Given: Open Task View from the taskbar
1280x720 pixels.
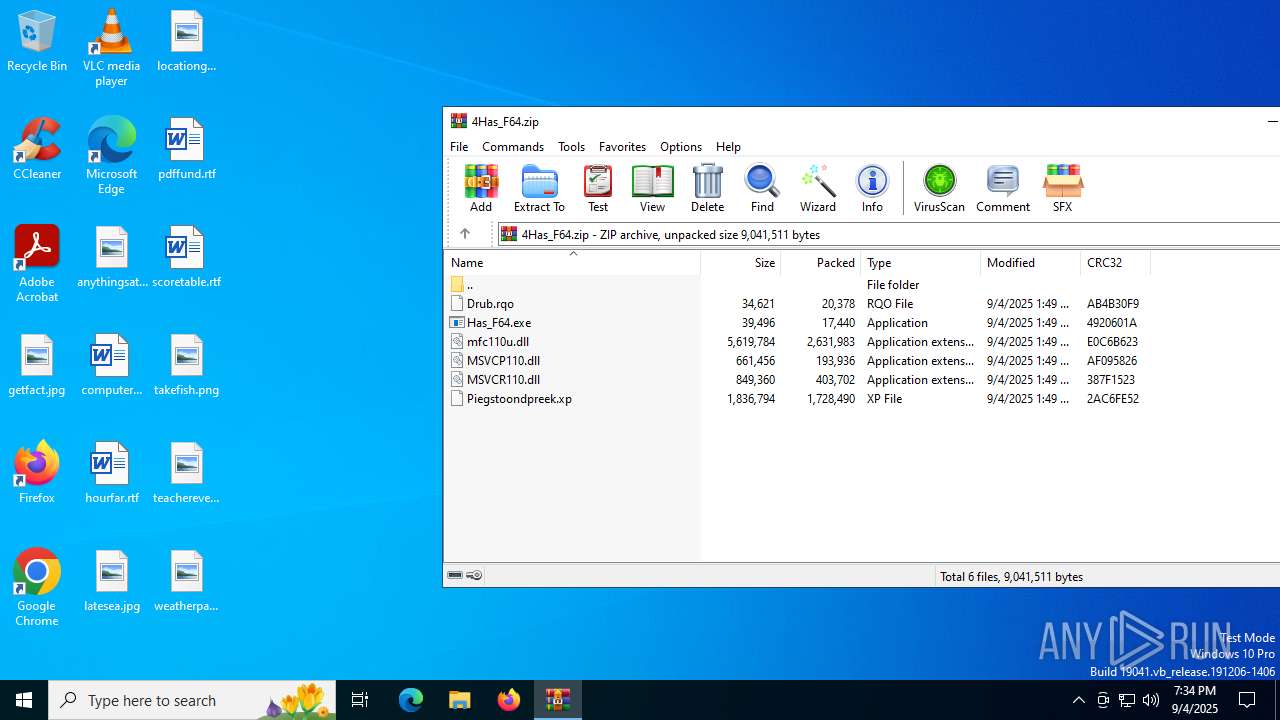Looking at the screenshot, I should coord(360,700).
